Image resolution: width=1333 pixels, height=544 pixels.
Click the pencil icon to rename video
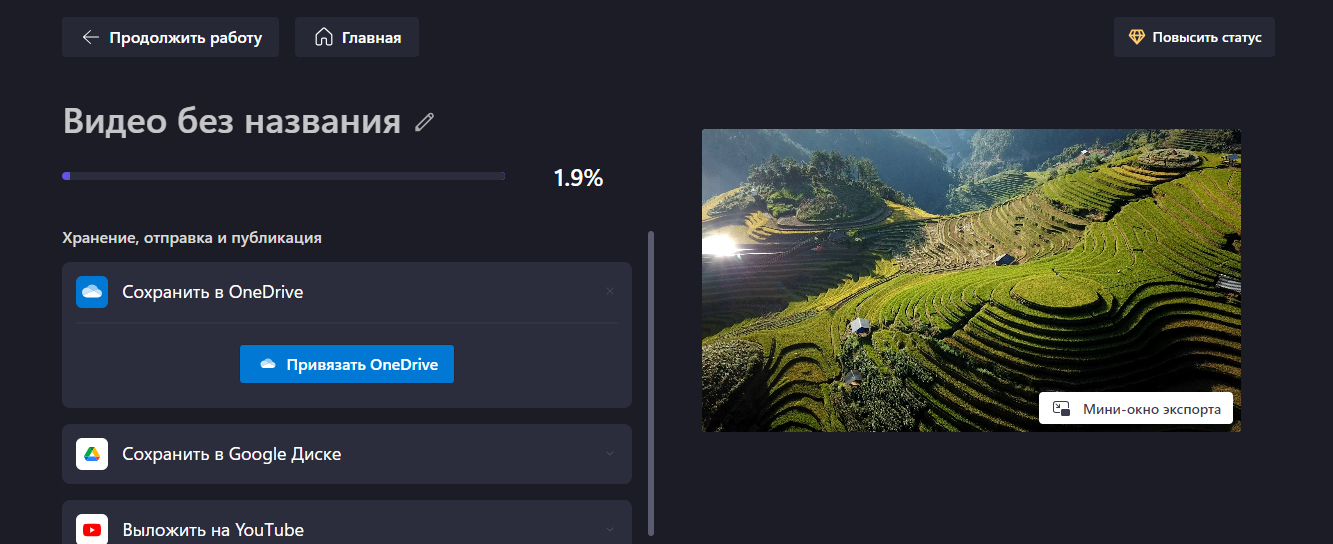(x=425, y=122)
